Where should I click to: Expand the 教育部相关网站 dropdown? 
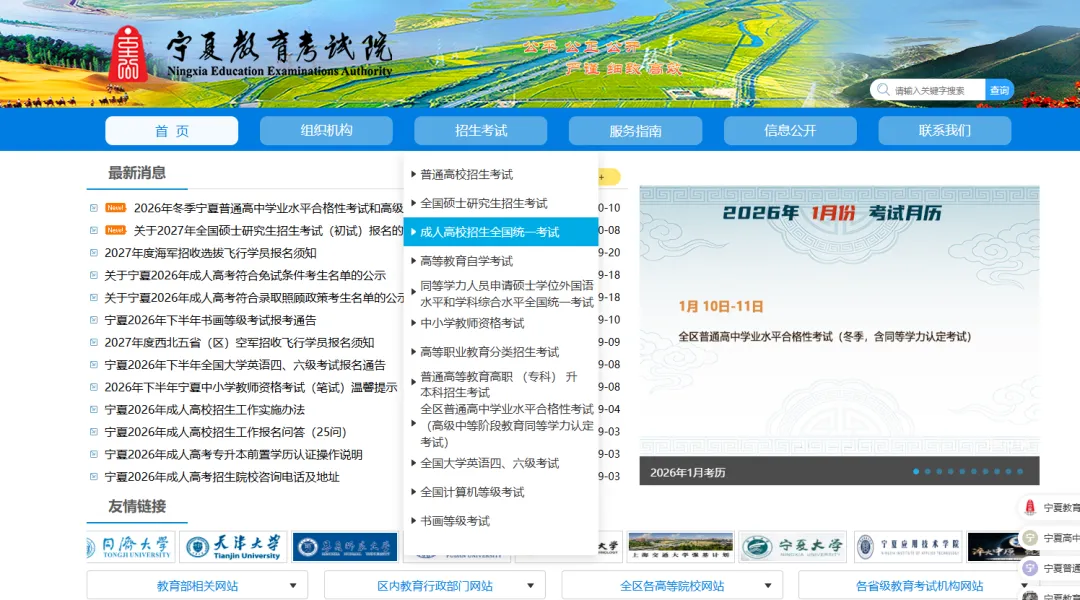197,586
